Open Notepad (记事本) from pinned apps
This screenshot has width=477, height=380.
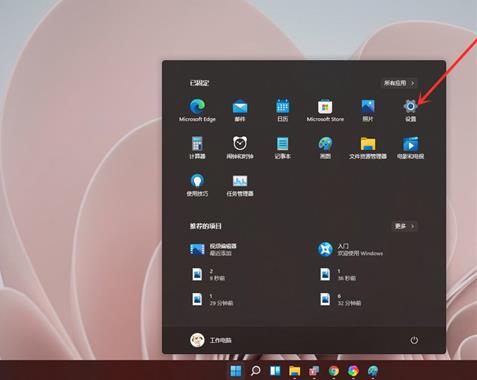(282, 148)
